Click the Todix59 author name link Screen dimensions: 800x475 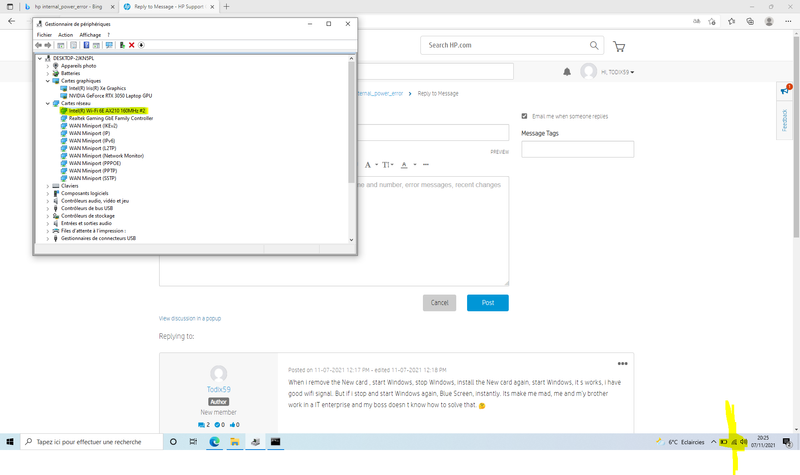point(218,389)
